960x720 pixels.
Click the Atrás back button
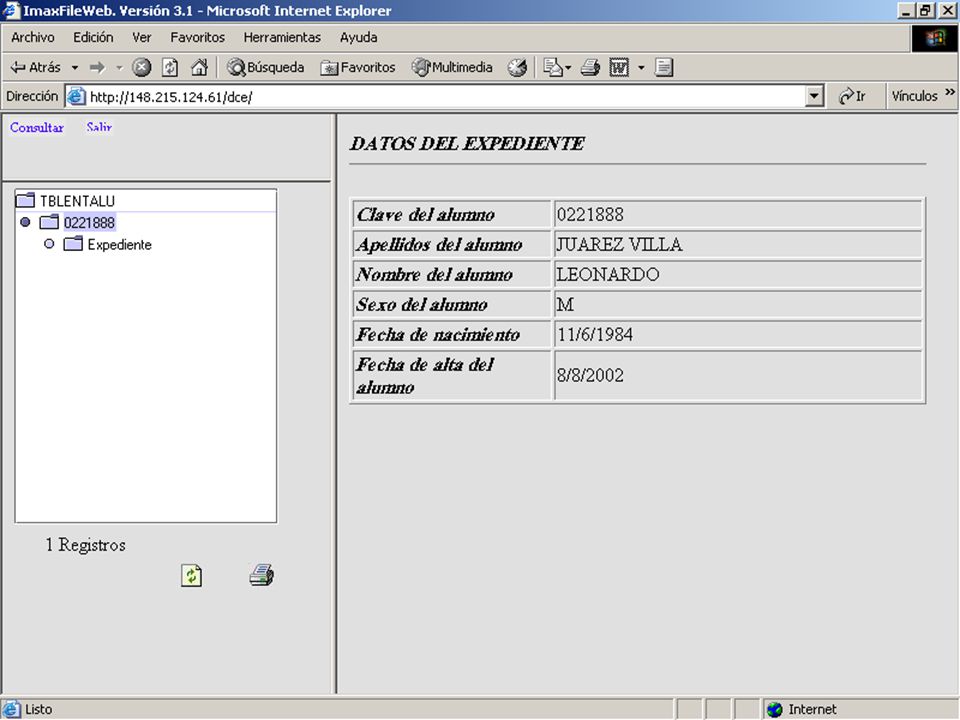click(36, 67)
